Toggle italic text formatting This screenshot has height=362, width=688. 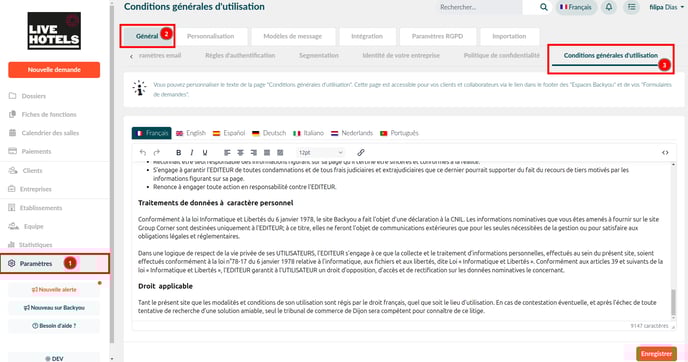point(192,153)
